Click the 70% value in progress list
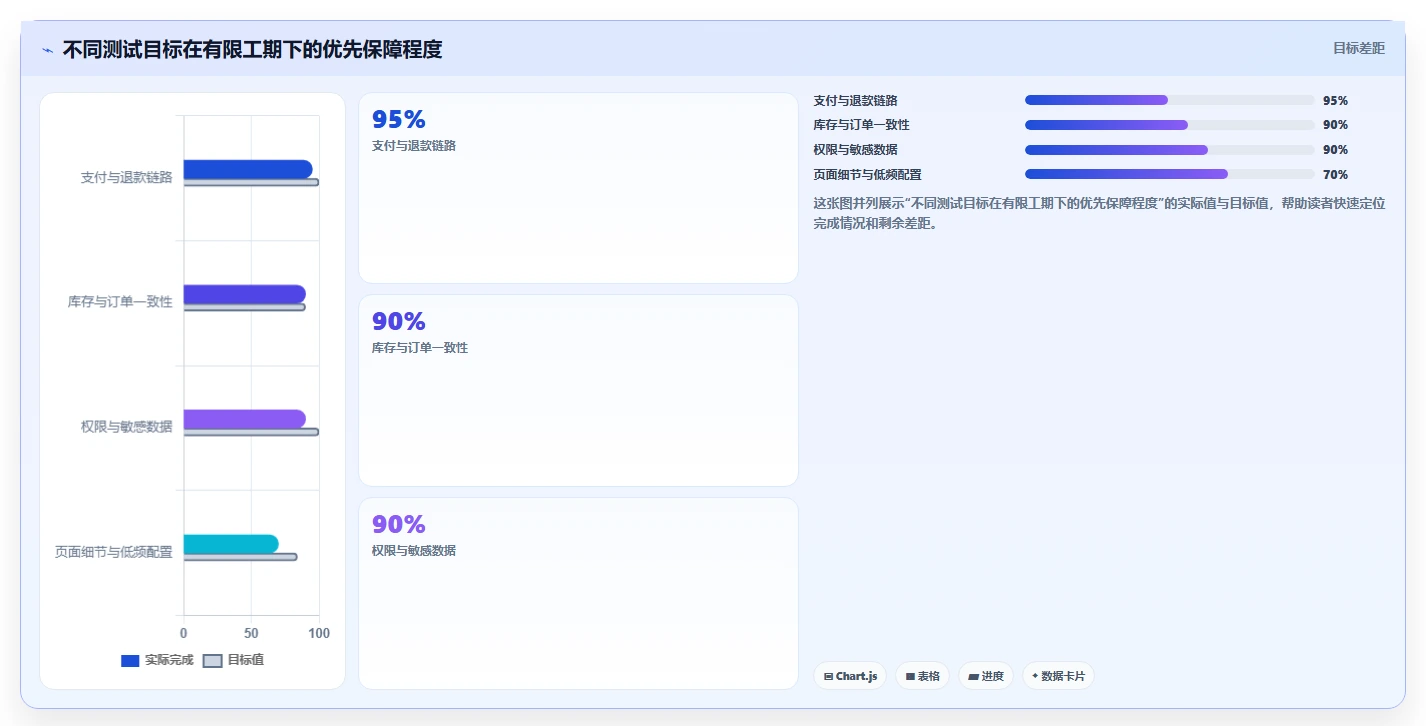The width and height of the screenshot is (1426, 726). click(x=1335, y=174)
